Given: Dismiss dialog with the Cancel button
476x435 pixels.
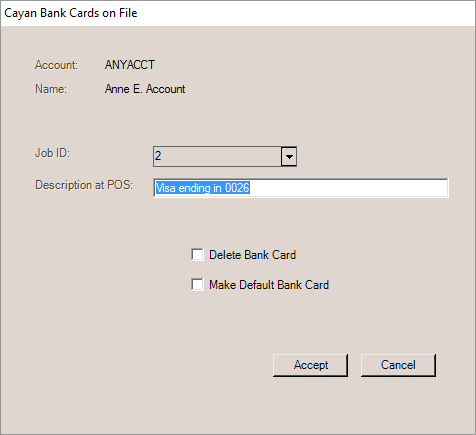Looking at the screenshot, I should (398, 365).
